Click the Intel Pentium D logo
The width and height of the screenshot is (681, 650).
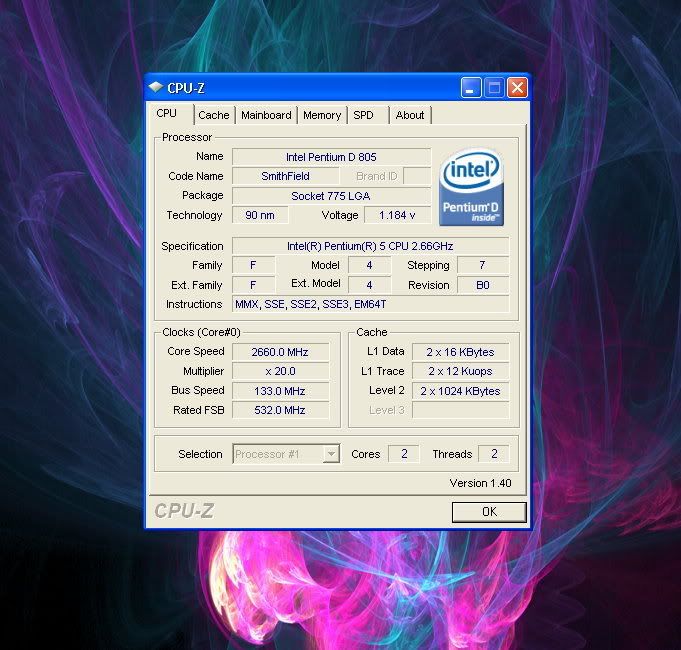coord(472,187)
